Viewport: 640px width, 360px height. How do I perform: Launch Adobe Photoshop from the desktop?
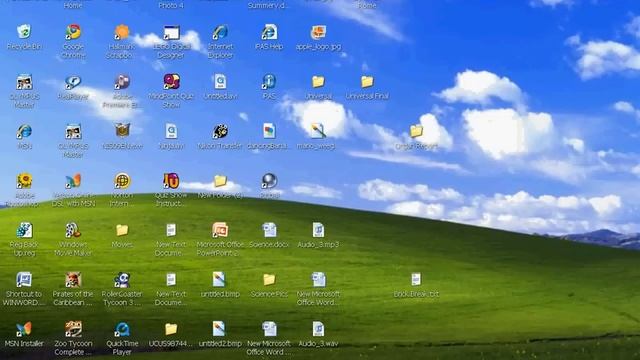click(24, 181)
